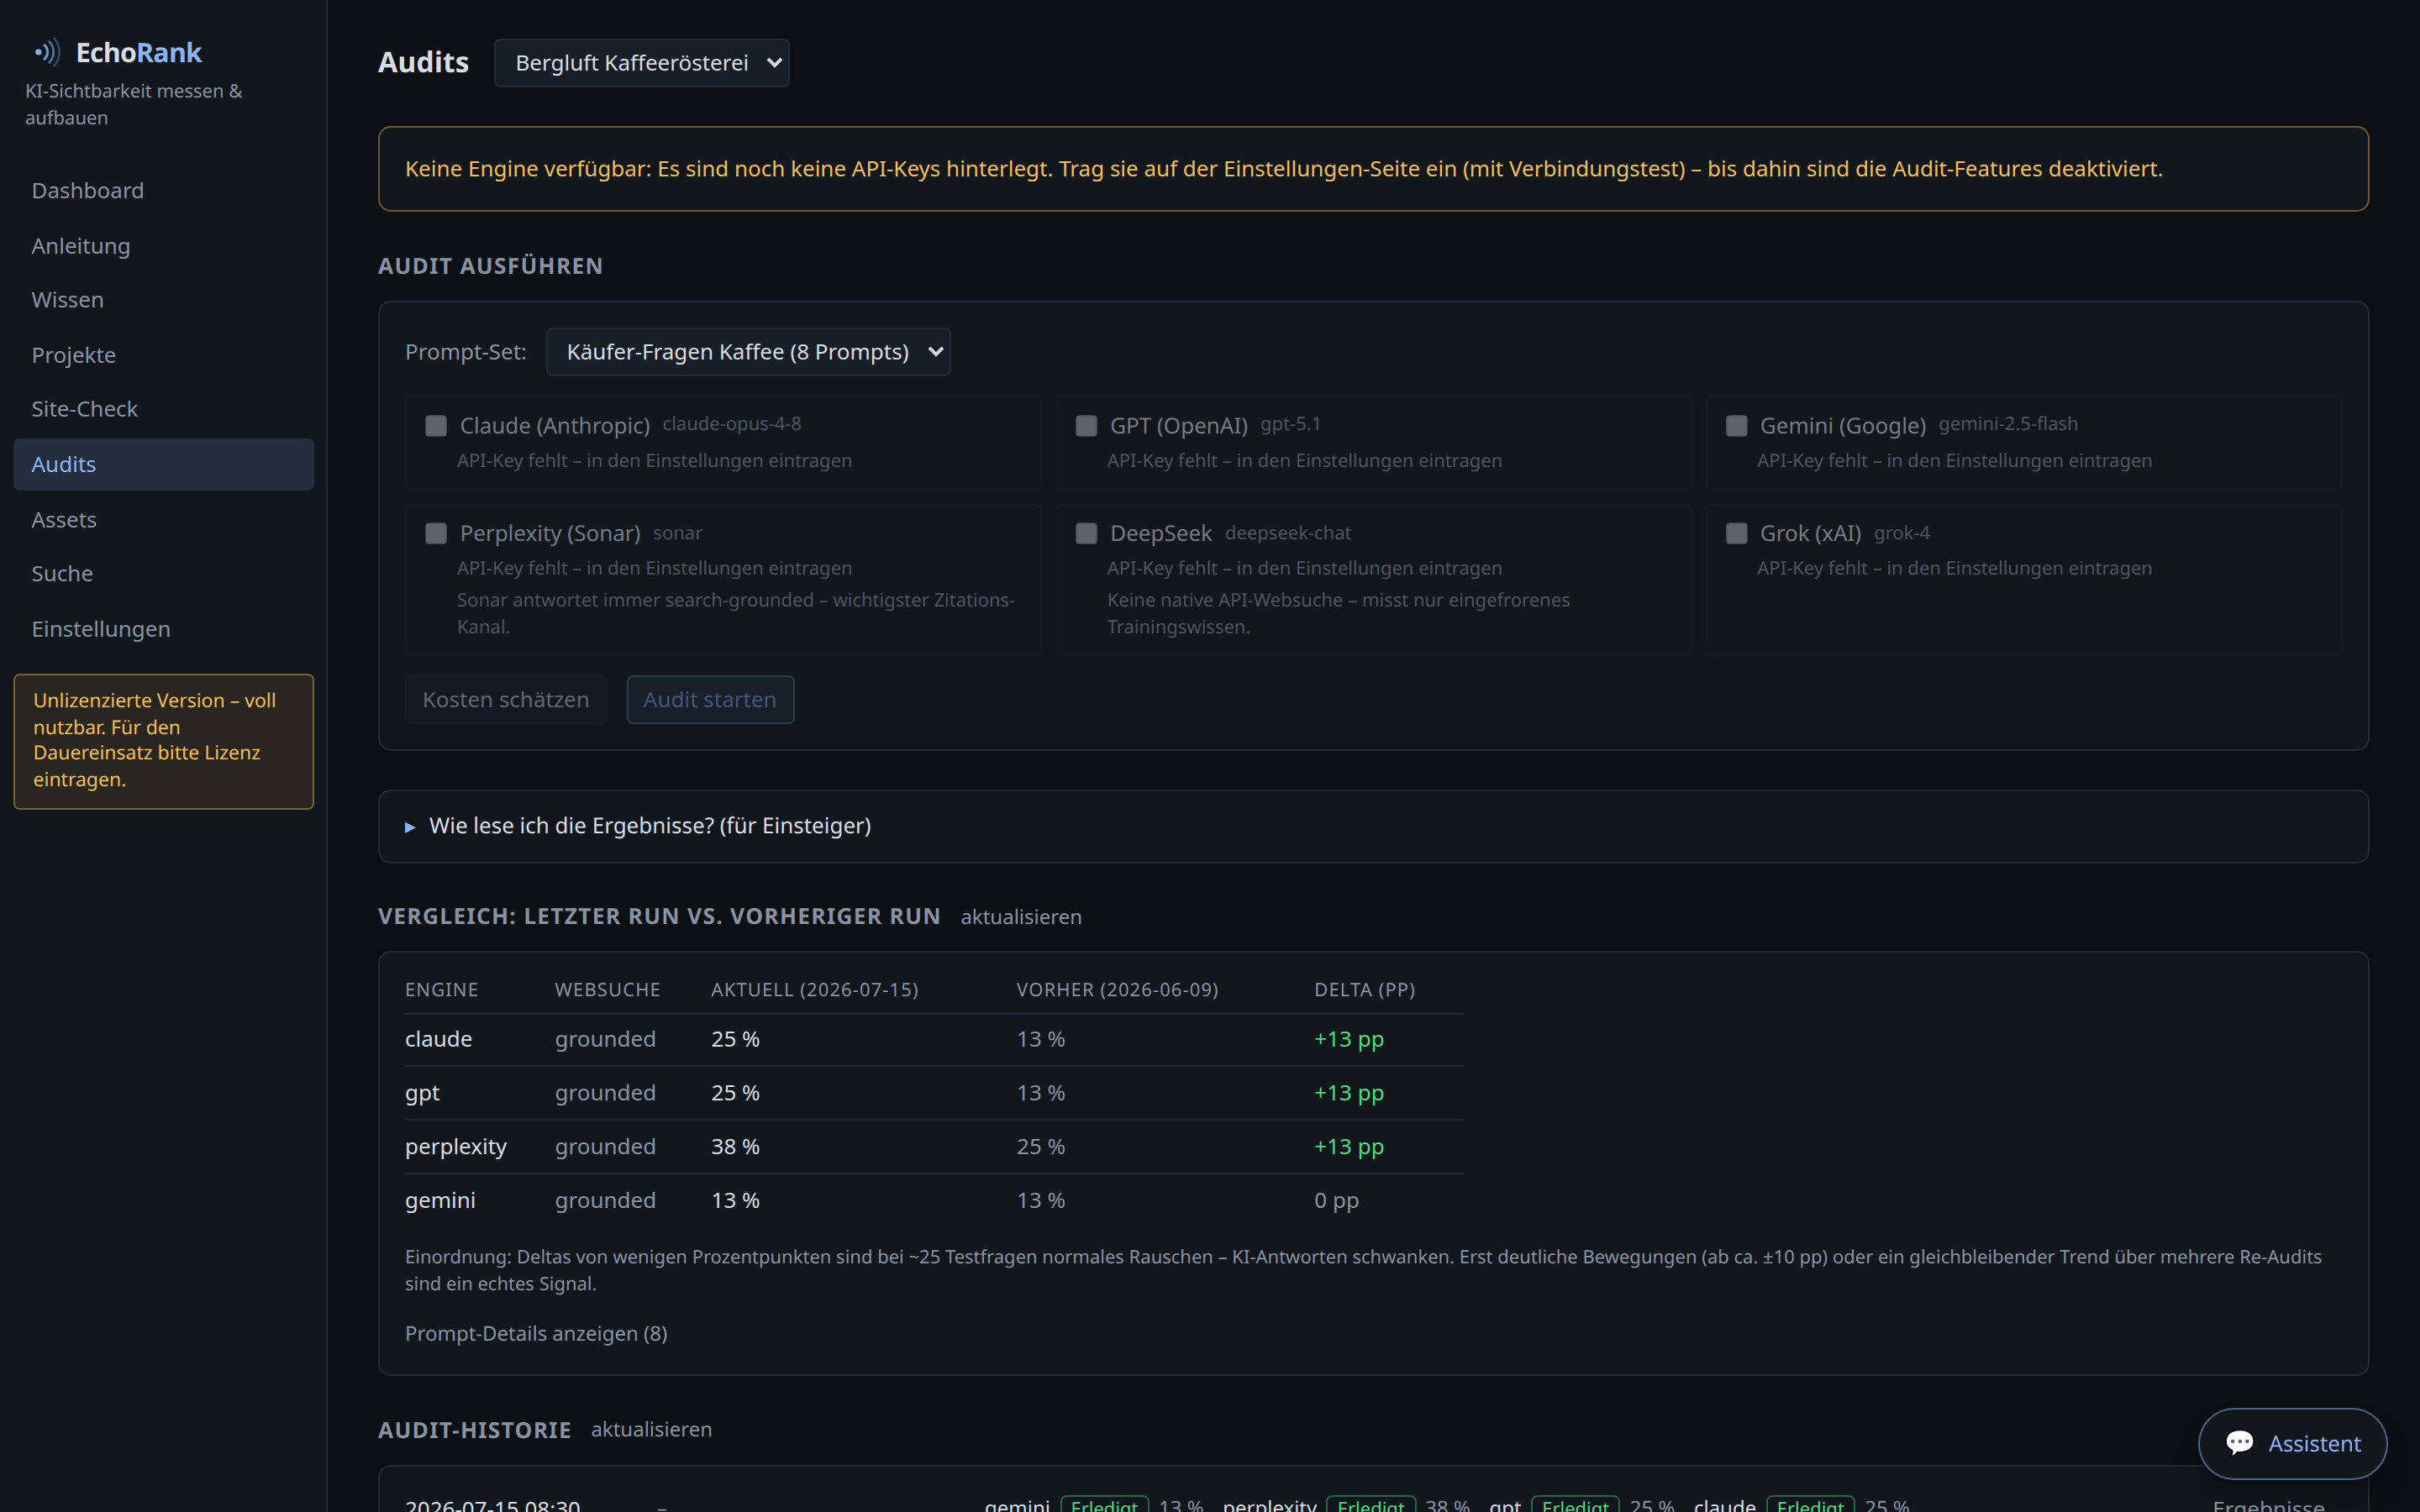Image resolution: width=2420 pixels, height=1512 pixels.
Task: Tick the Perplexity (Sonar) engine checkbox
Action: pos(436,533)
